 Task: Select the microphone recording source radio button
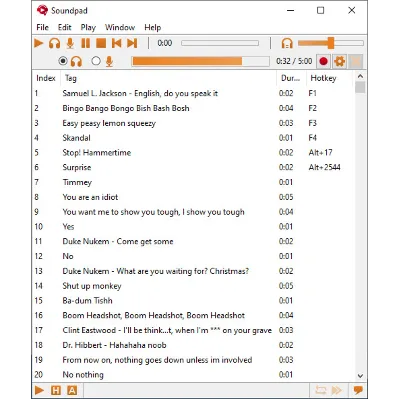coord(96,61)
